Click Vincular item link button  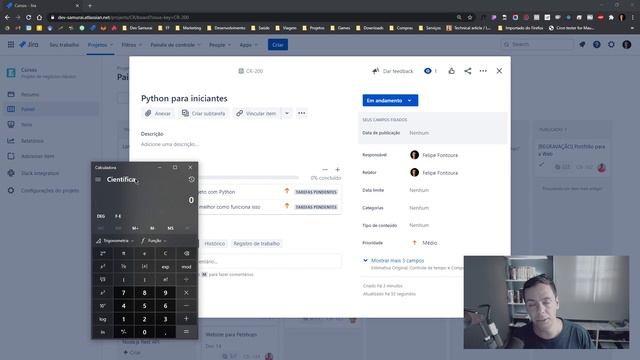(x=256, y=113)
